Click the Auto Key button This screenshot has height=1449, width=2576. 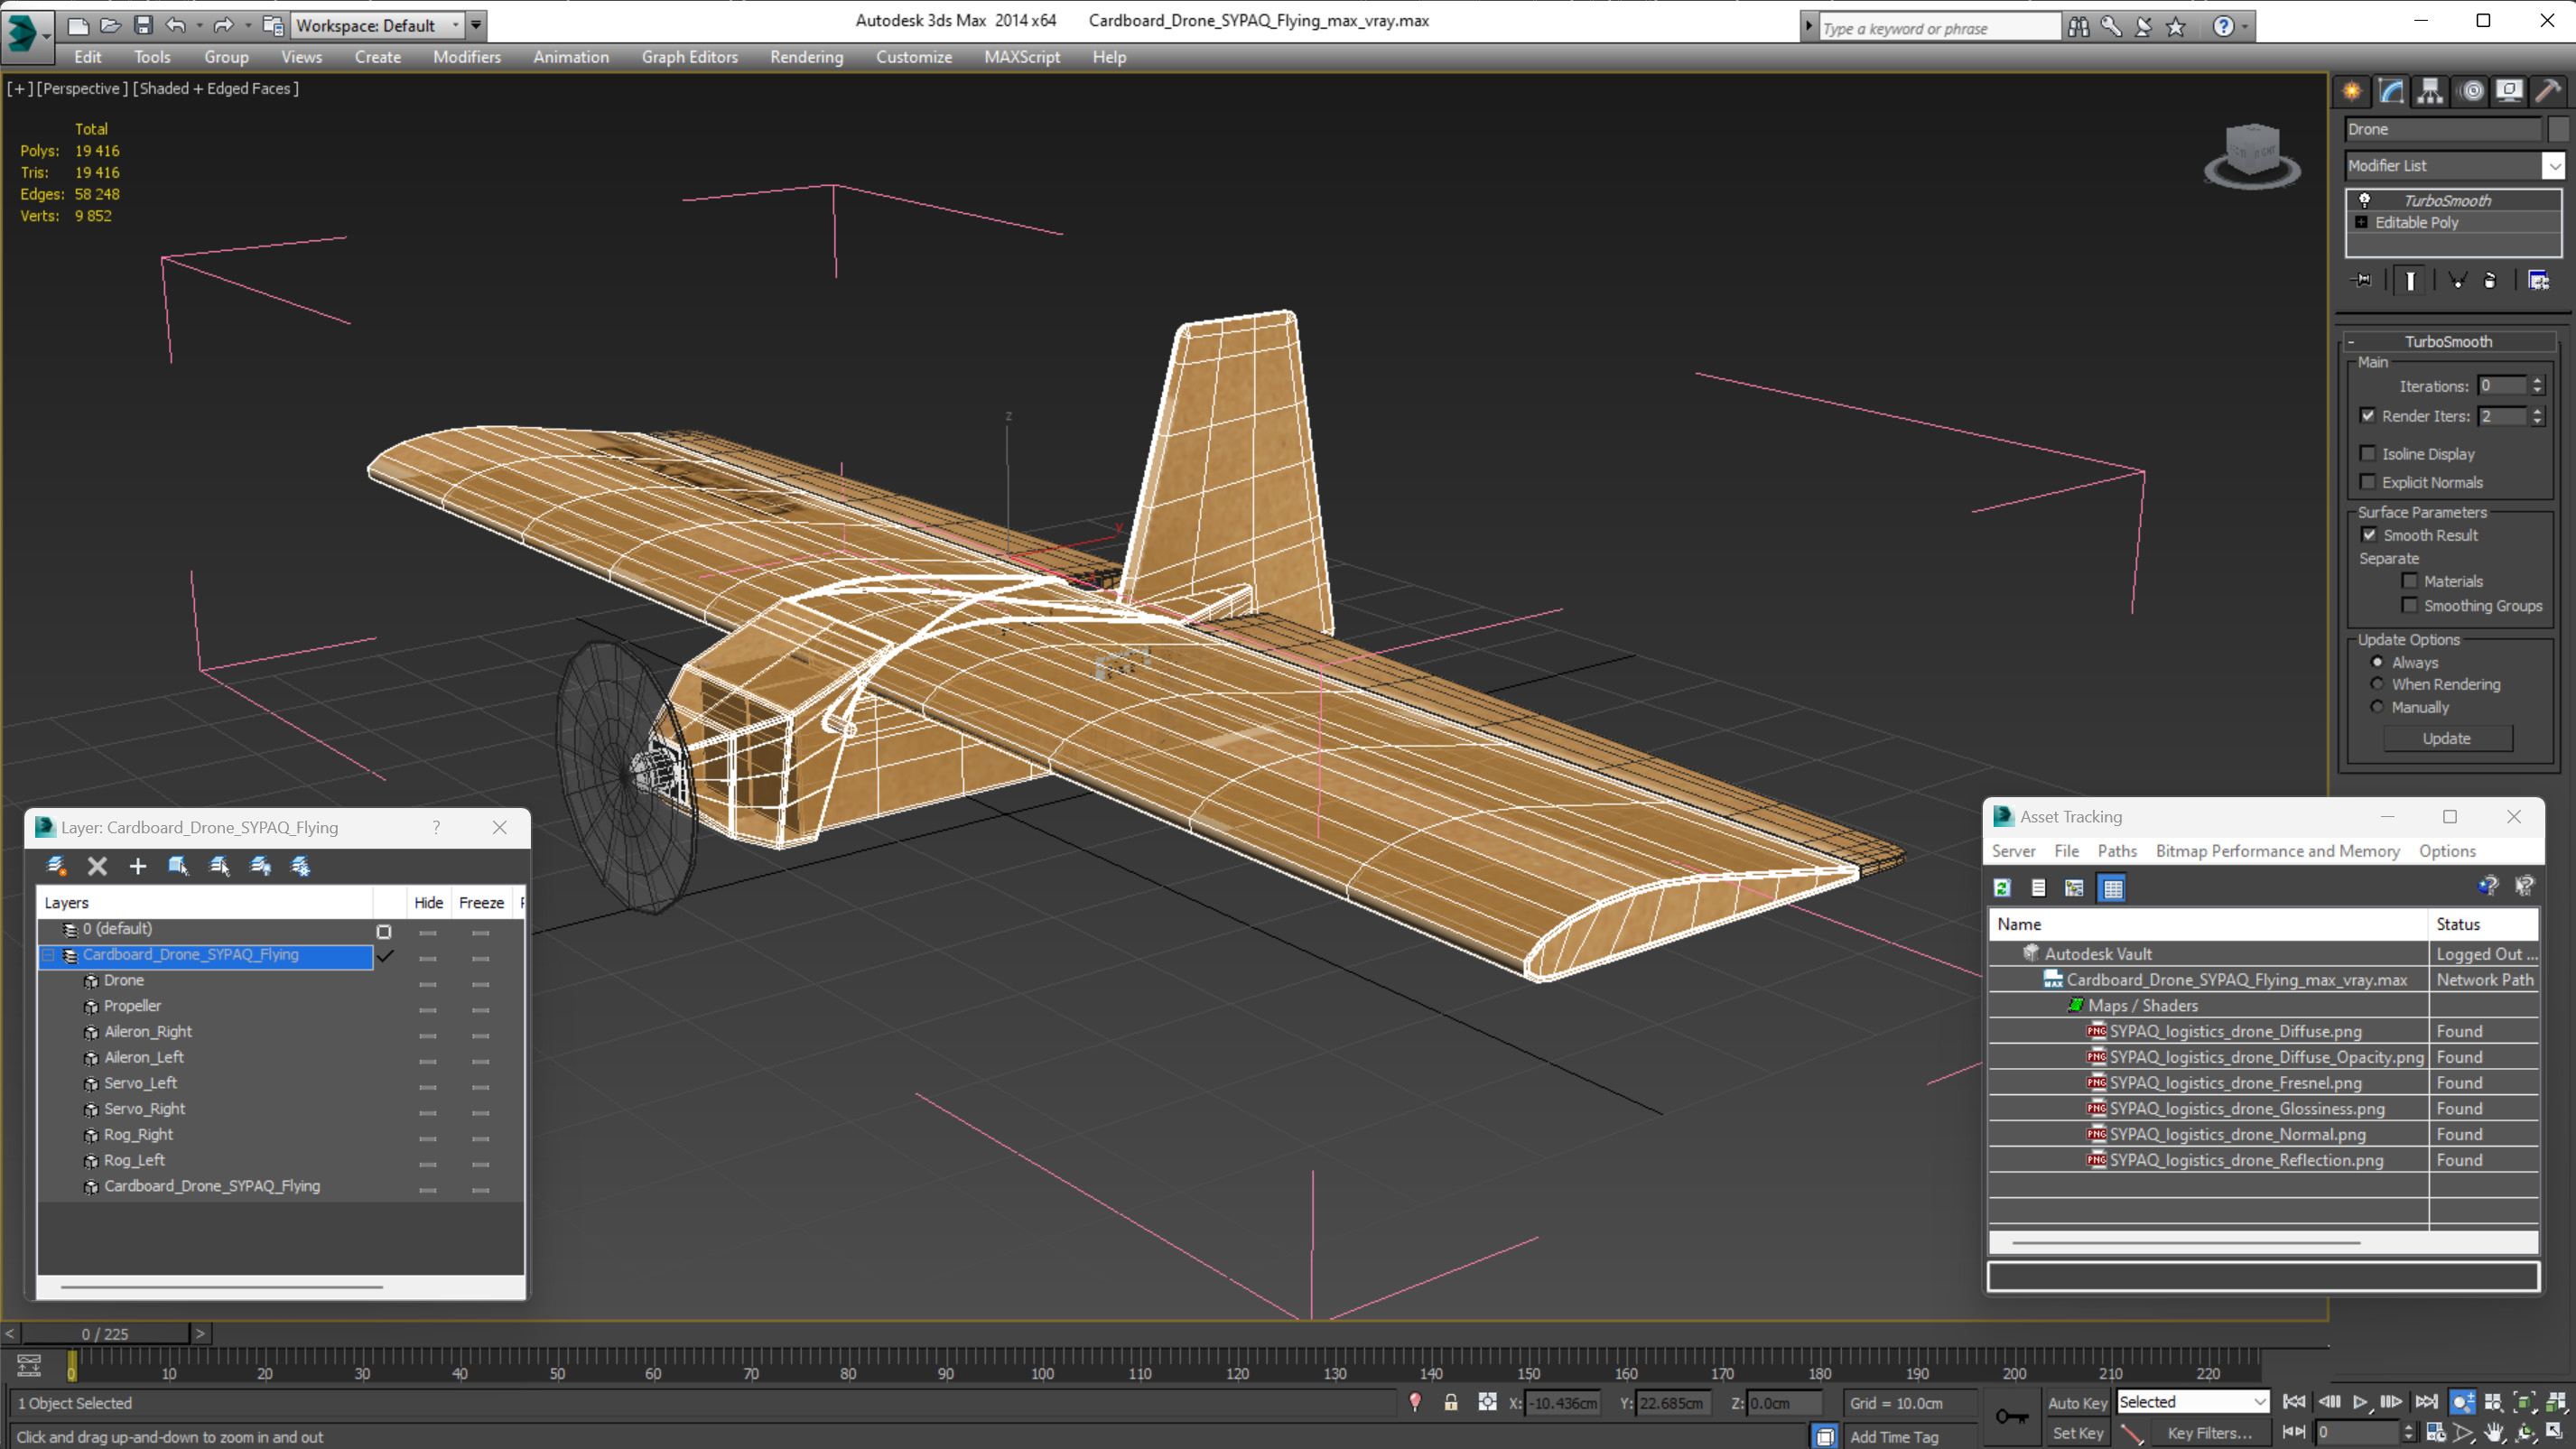2077,1403
